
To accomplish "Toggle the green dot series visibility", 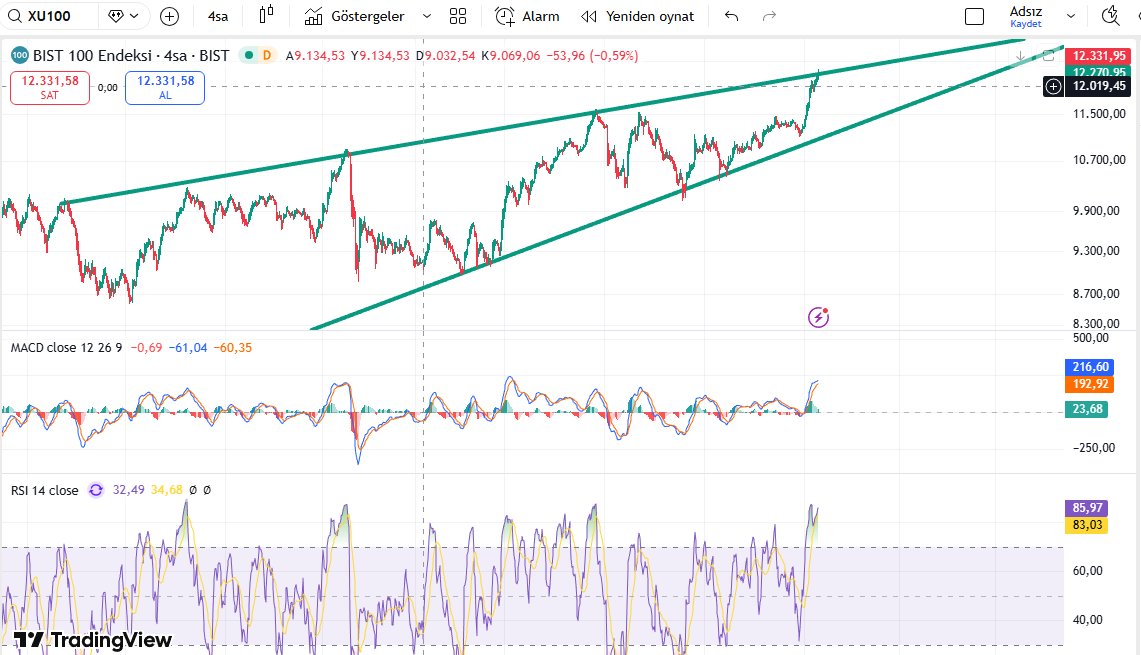I will (250, 57).
